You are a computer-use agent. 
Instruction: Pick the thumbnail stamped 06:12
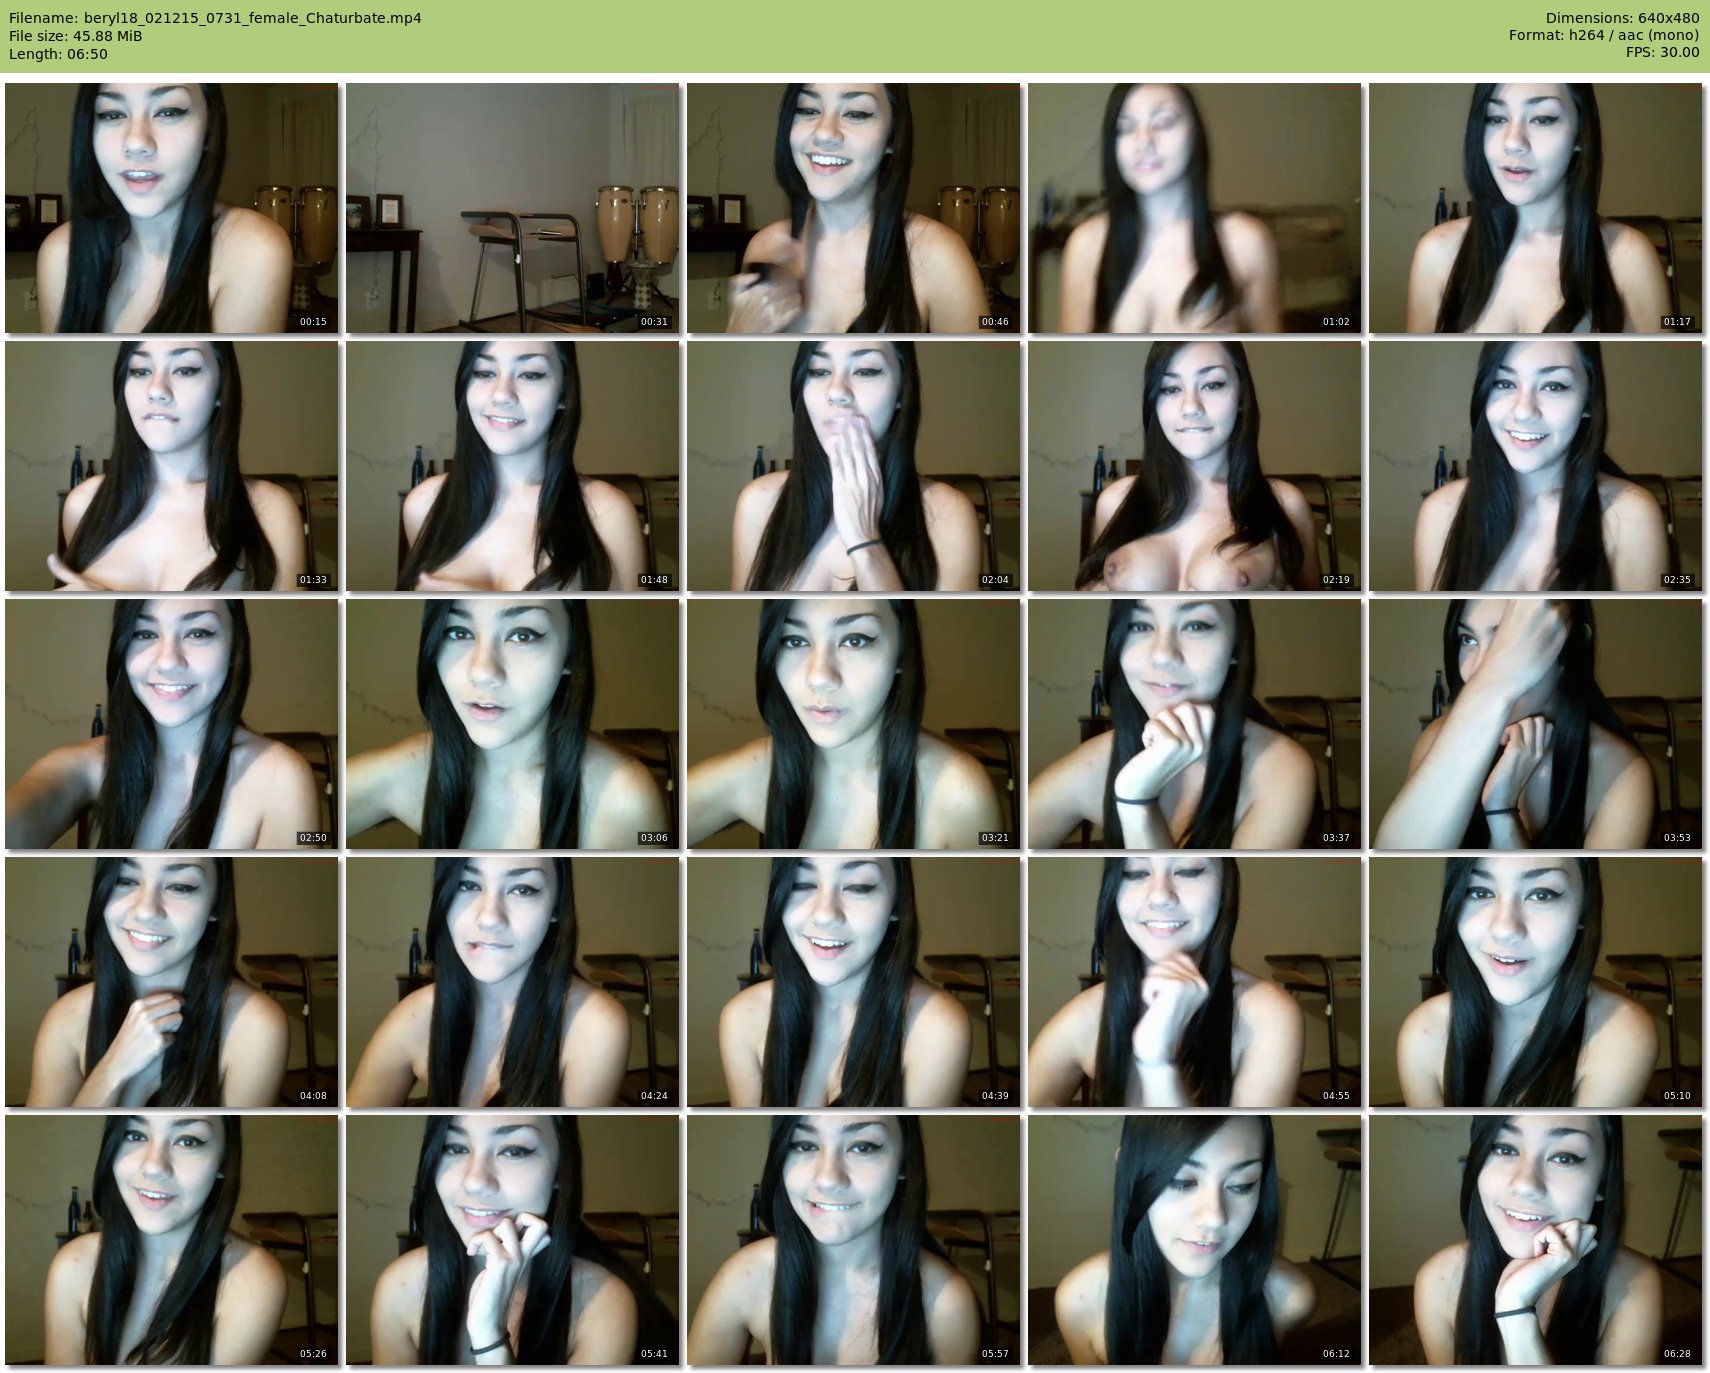(x=1194, y=1240)
